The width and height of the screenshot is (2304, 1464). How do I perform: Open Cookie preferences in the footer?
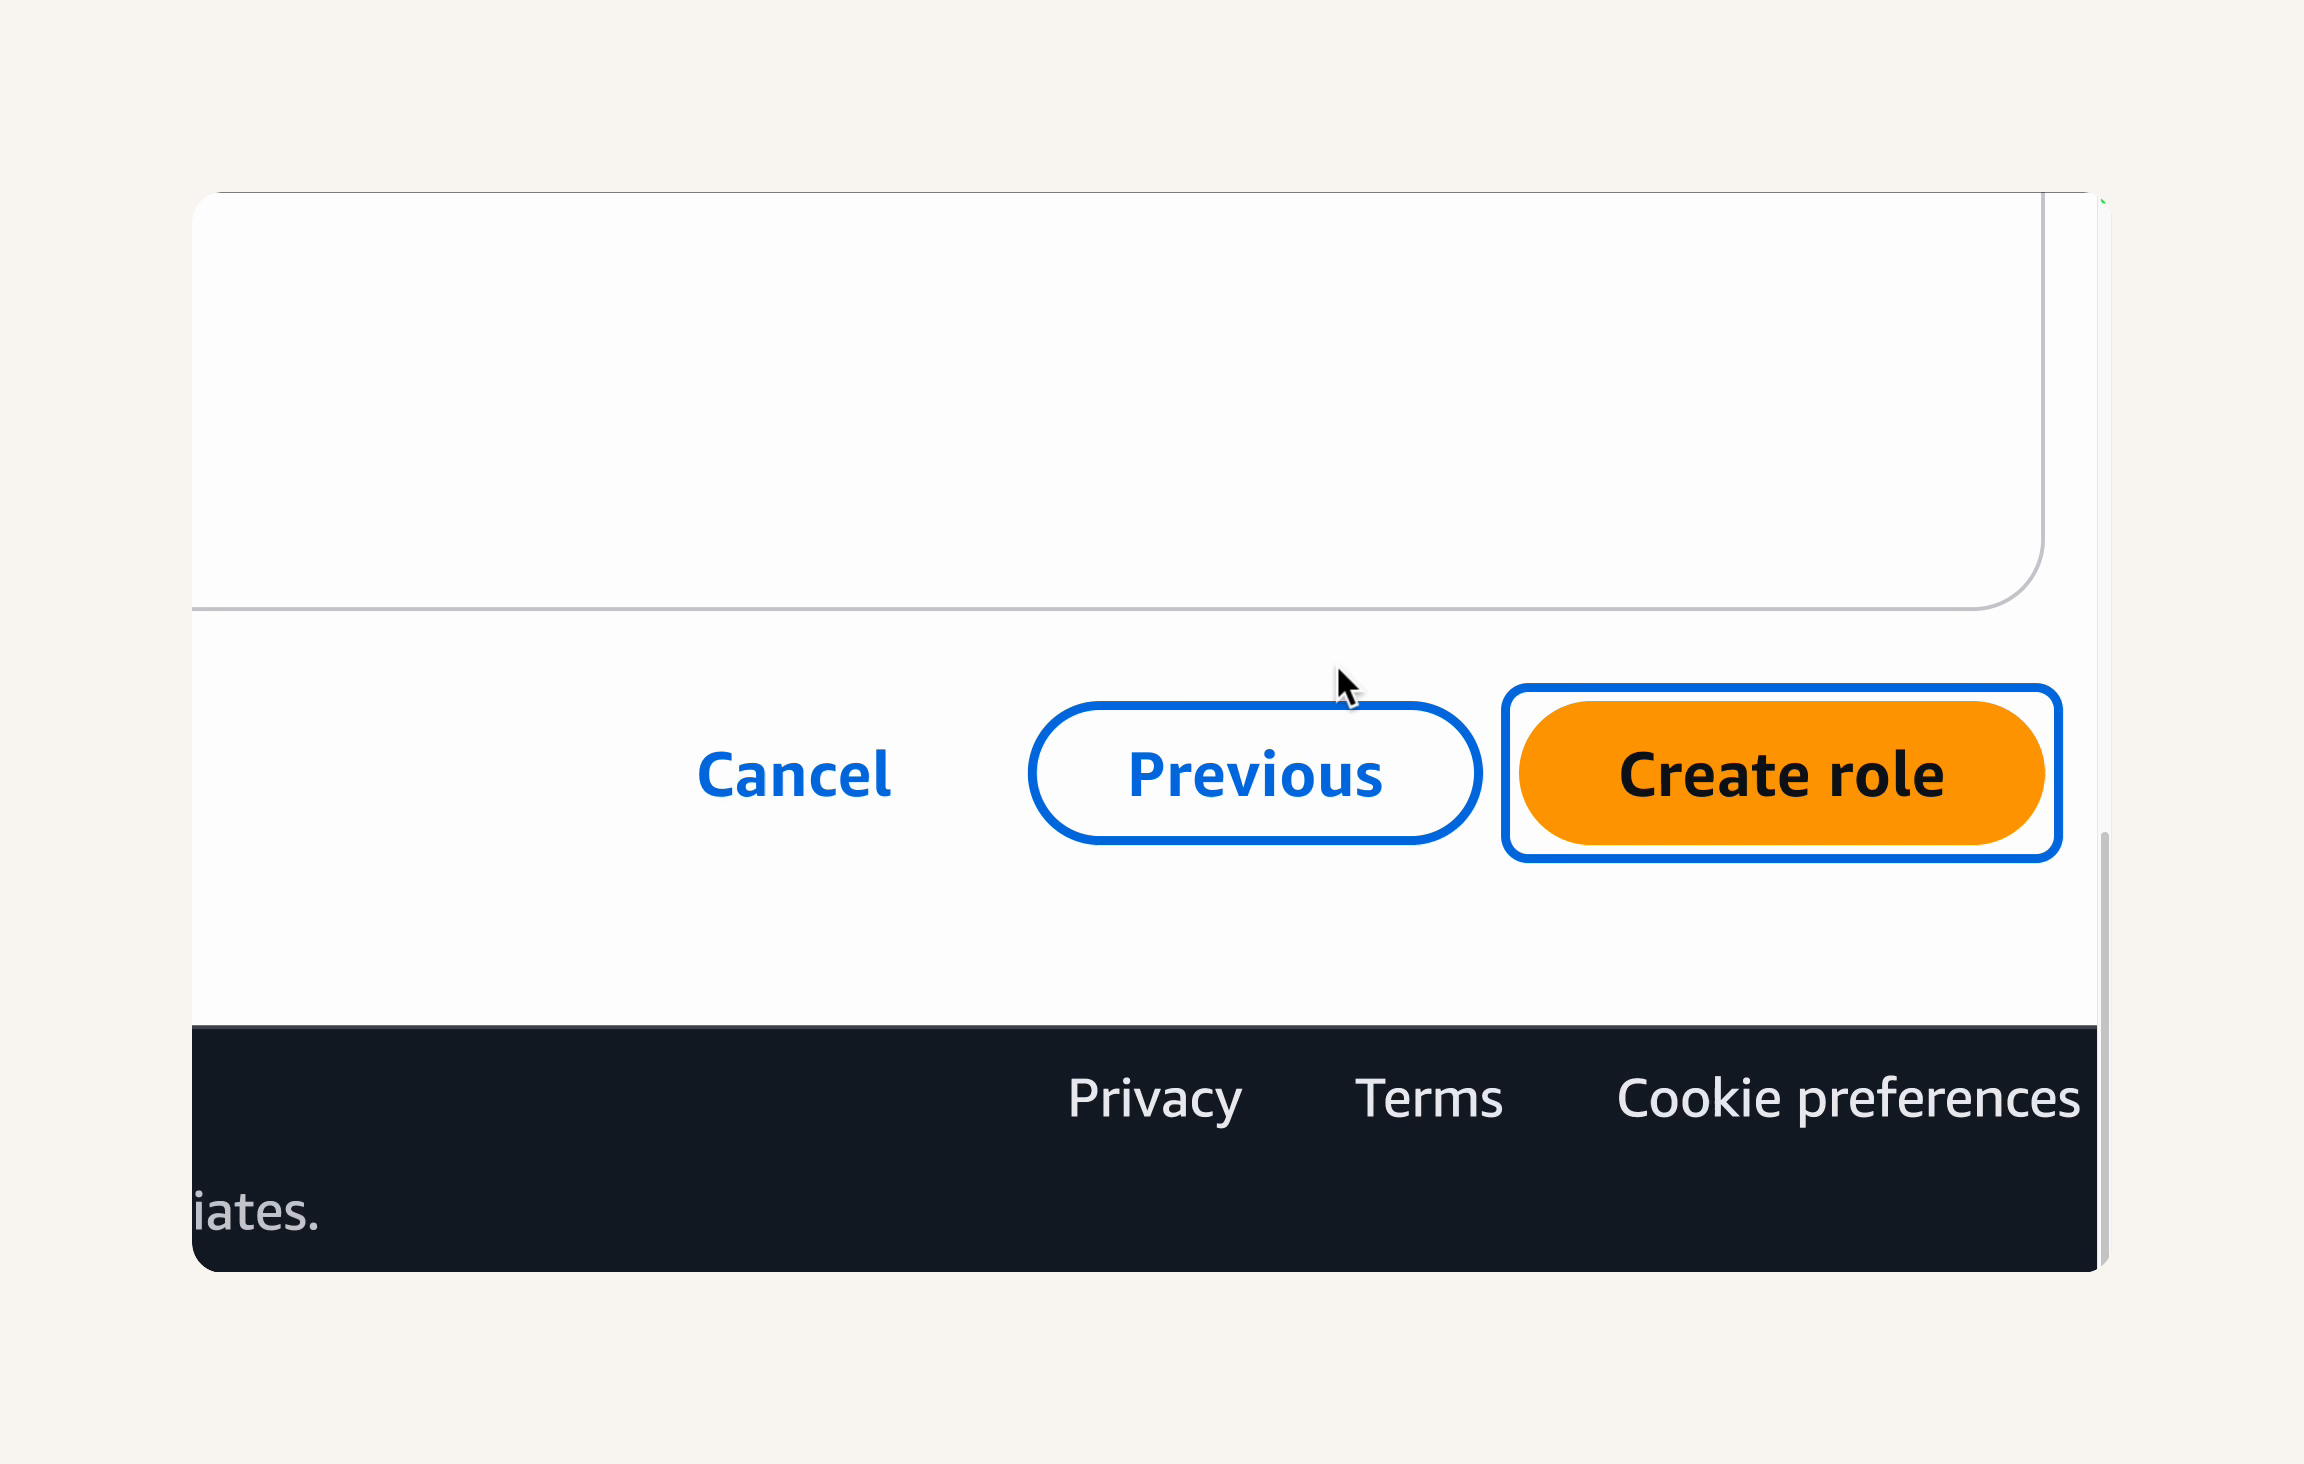1848,1098
